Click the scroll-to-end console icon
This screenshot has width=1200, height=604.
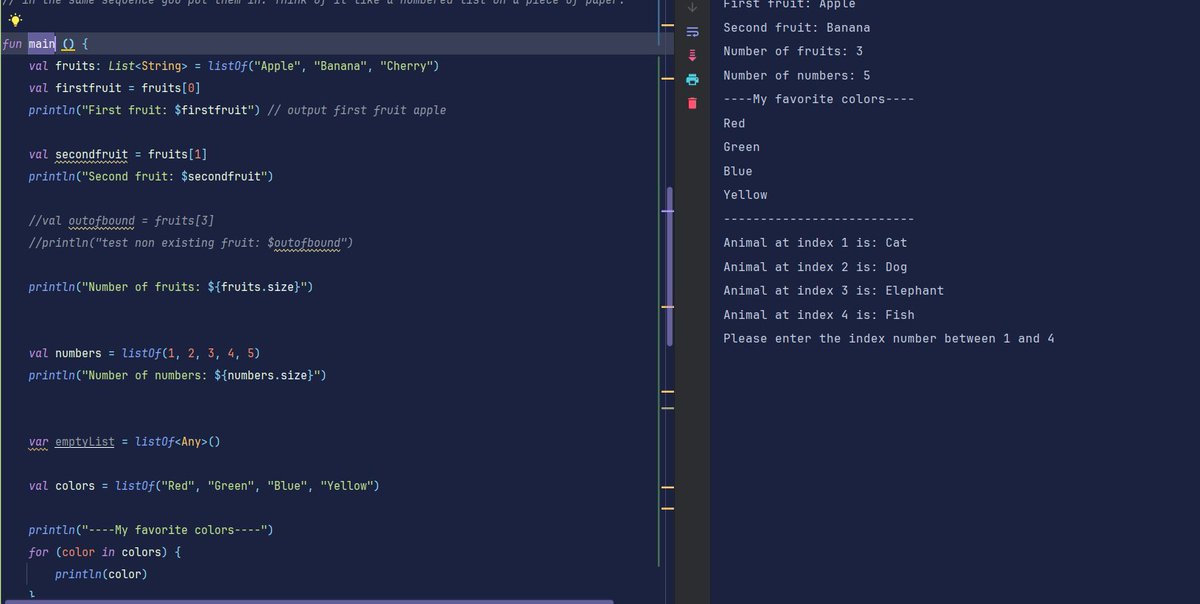(691, 55)
